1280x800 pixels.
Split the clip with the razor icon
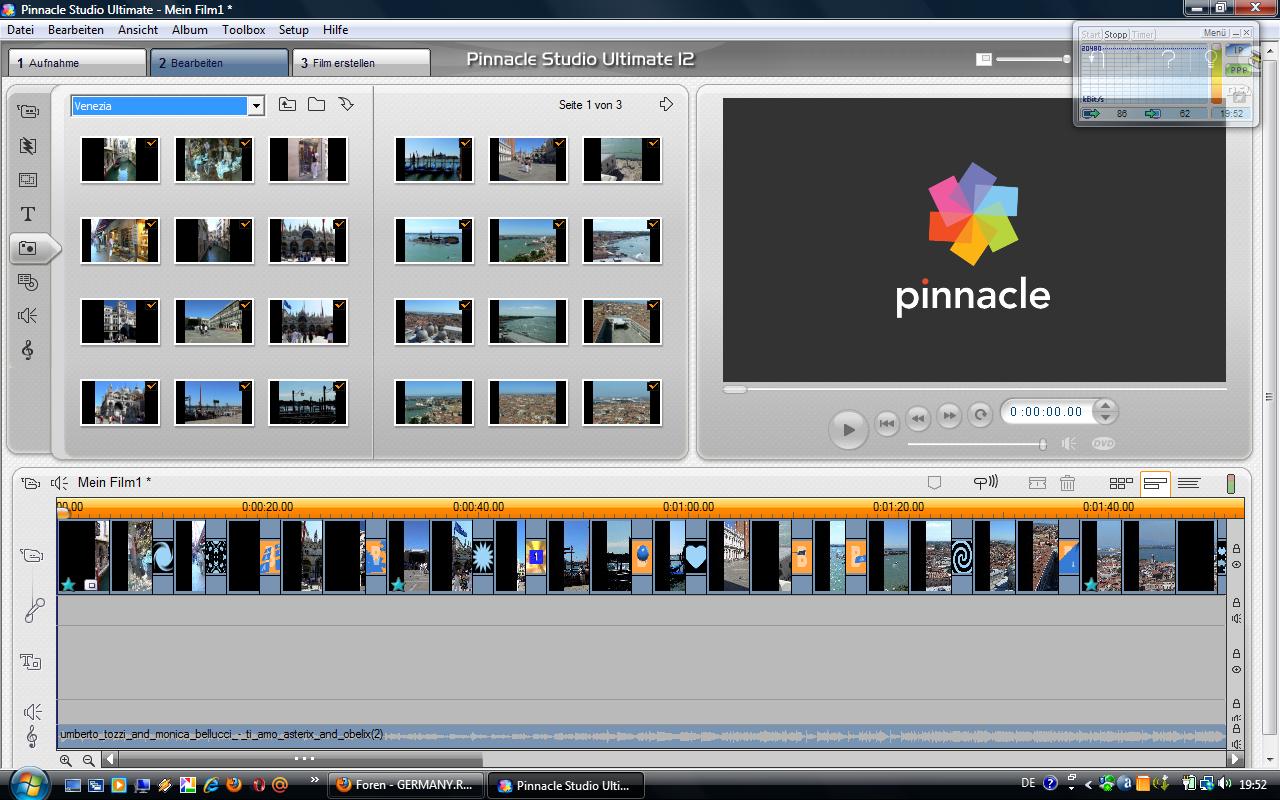click(1037, 483)
